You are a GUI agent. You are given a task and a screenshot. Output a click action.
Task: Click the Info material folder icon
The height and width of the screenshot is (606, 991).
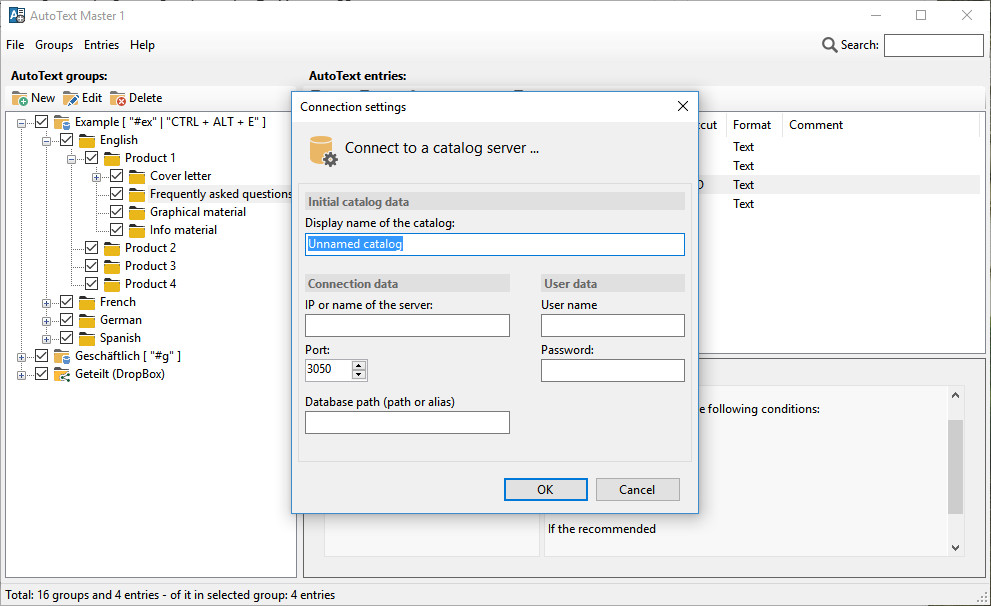(137, 230)
